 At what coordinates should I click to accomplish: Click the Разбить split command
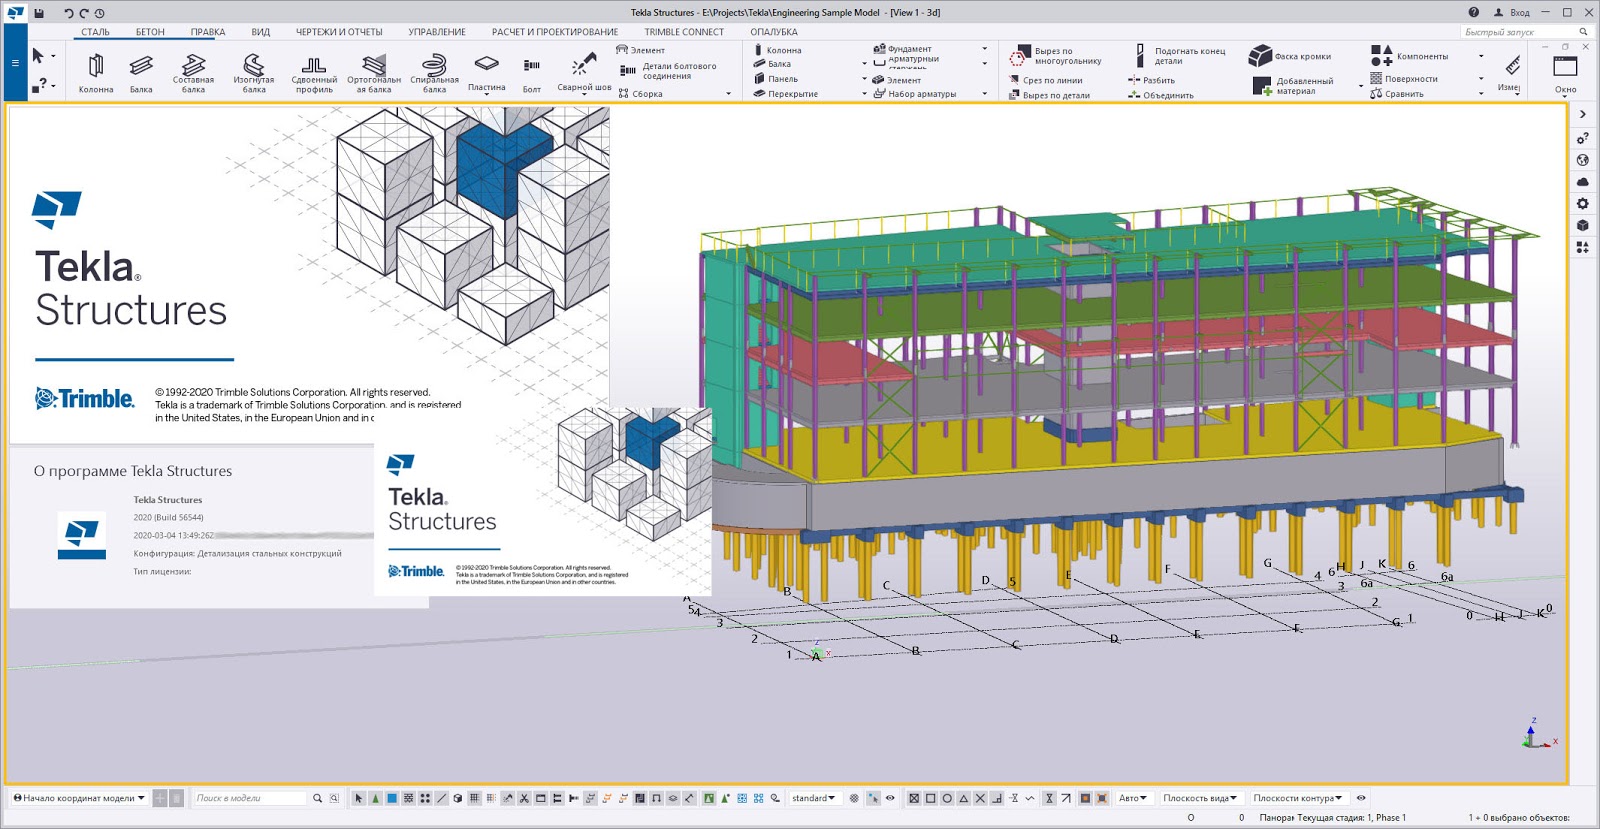click(x=1151, y=80)
